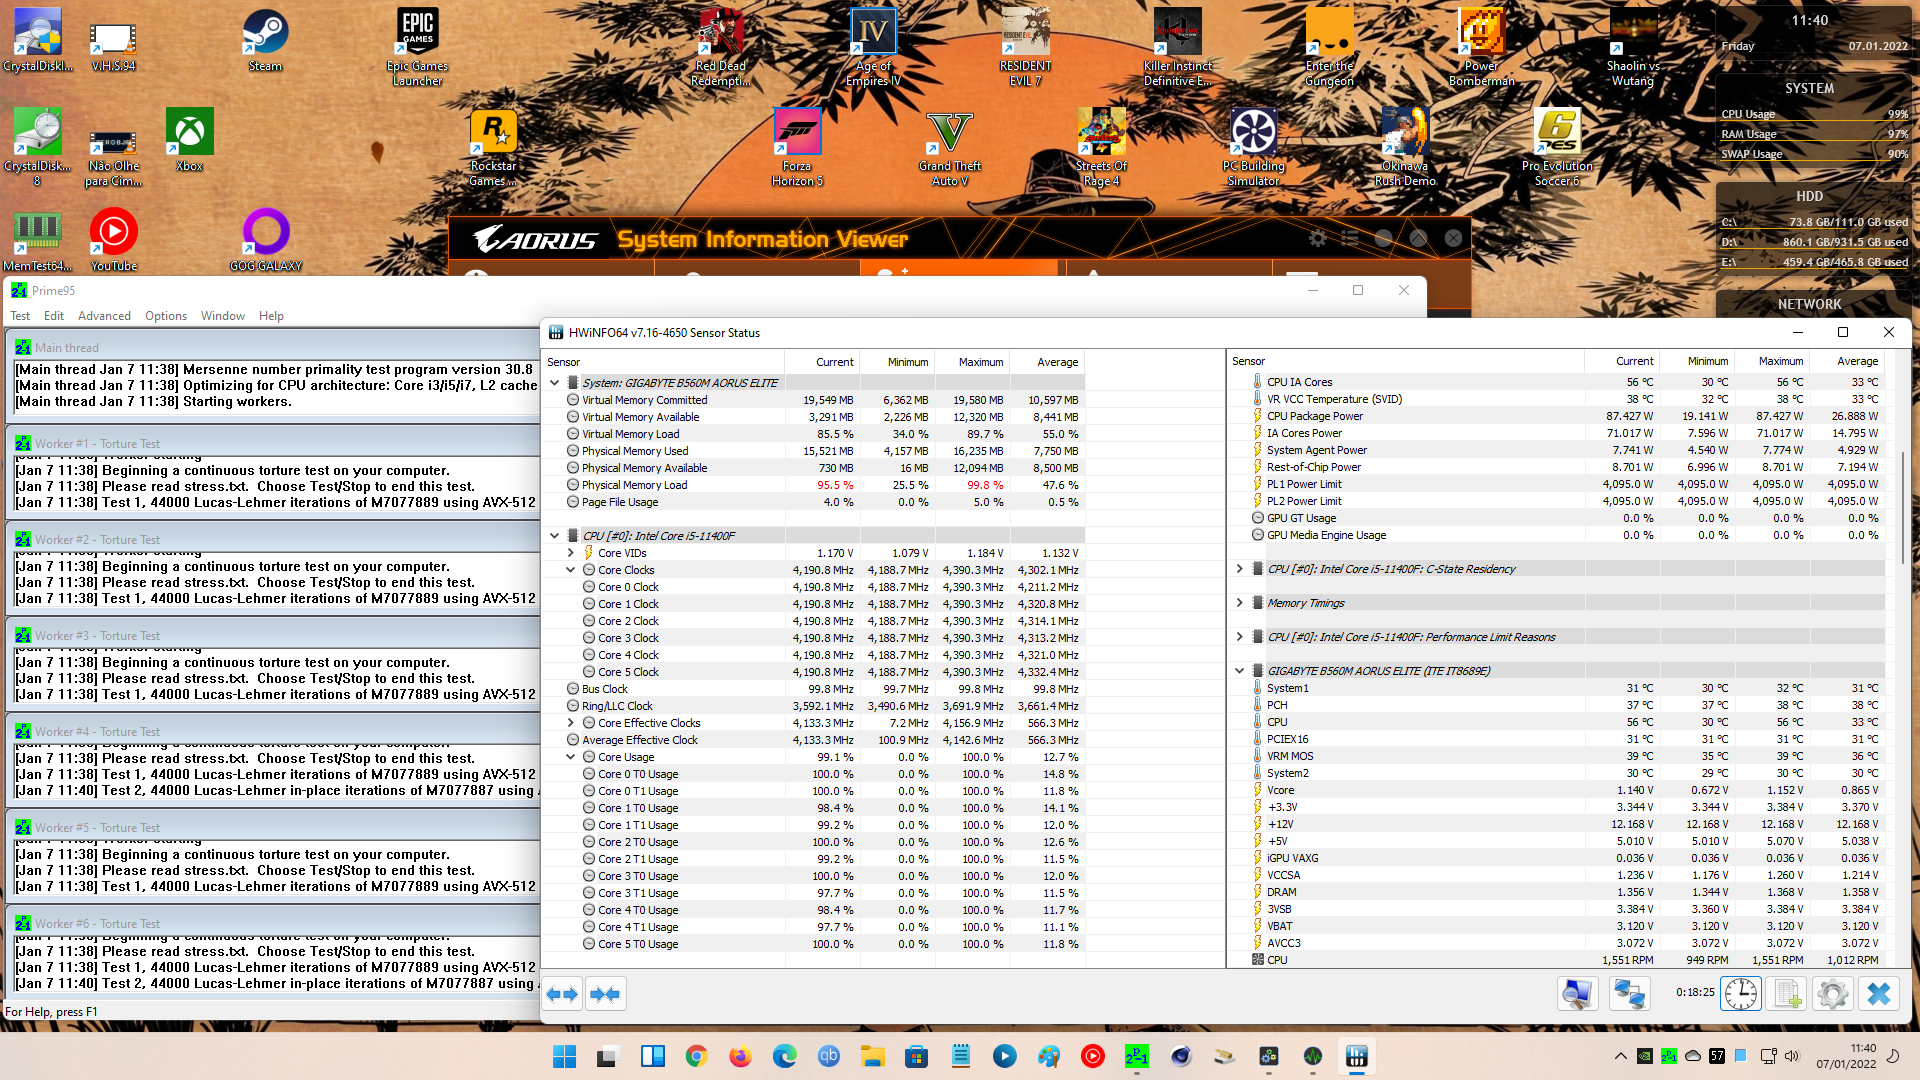Select Physical Memory Load row
Image resolution: width=1920 pixels, height=1080 pixels.
[813, 485]
